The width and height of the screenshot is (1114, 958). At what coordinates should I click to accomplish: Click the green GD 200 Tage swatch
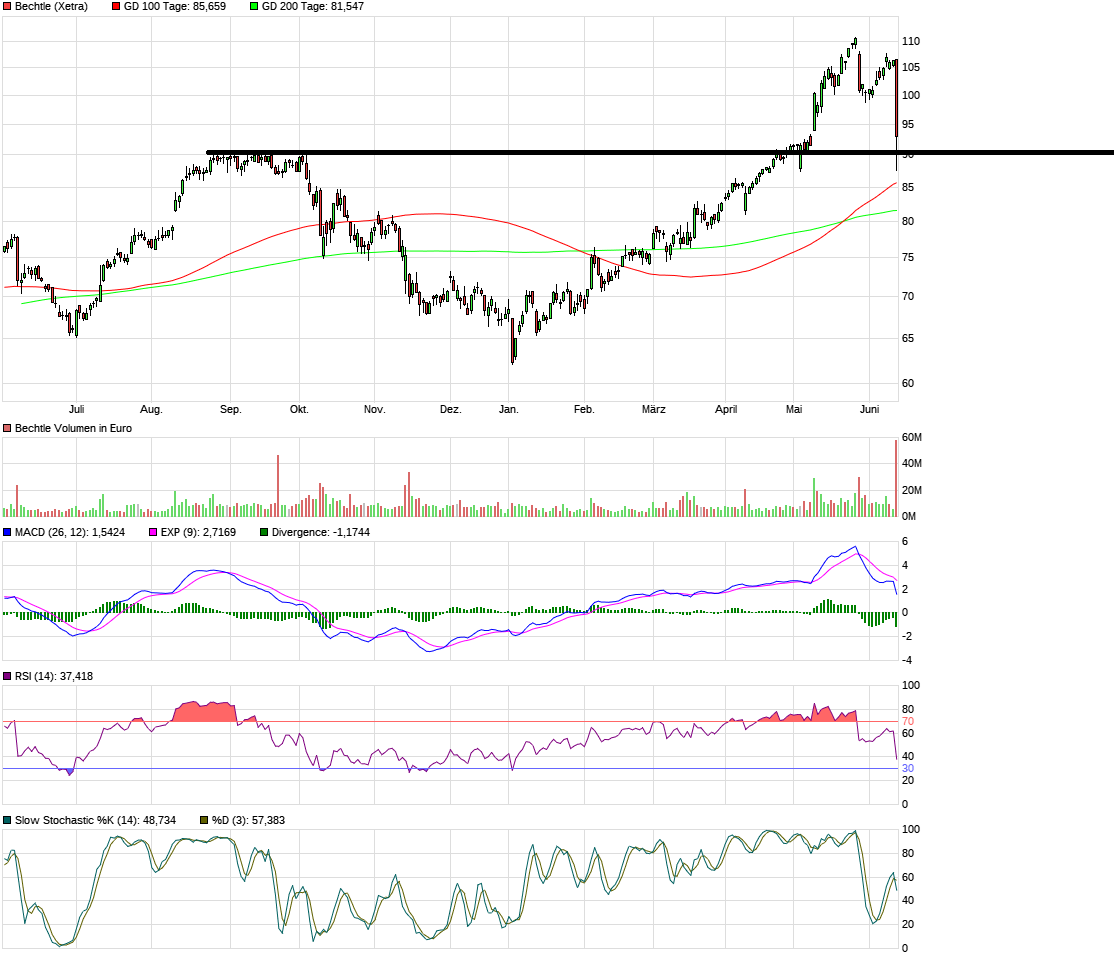coord(254,6)
